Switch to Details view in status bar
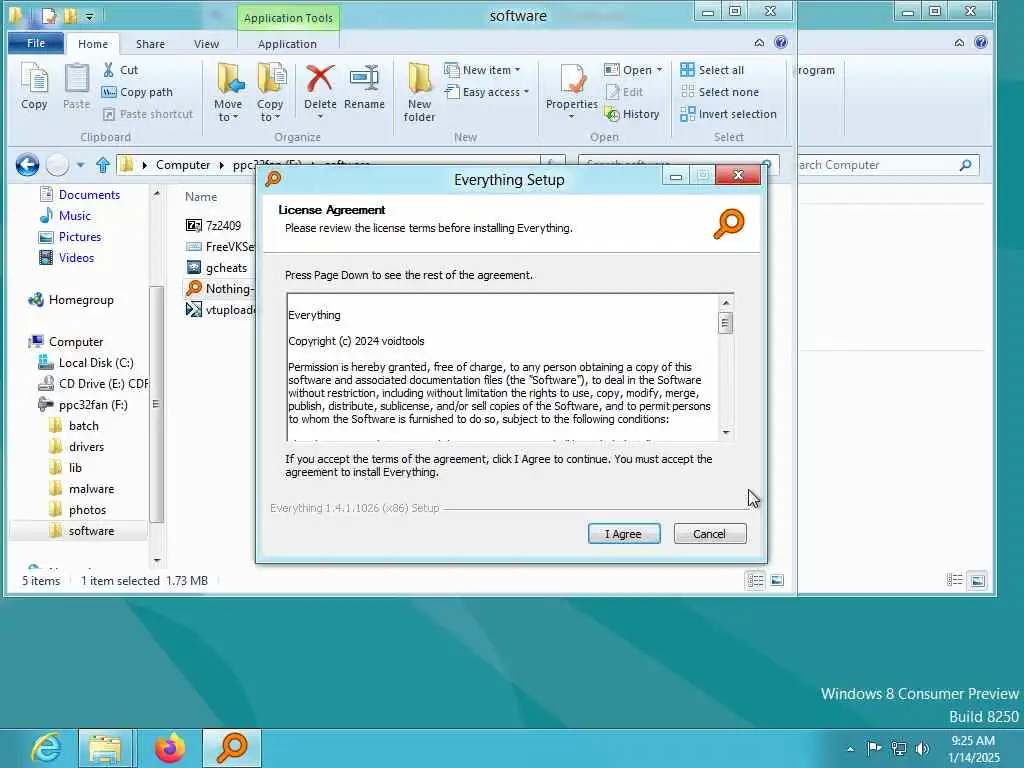The image size is (1024, 768). click(755, 580)
